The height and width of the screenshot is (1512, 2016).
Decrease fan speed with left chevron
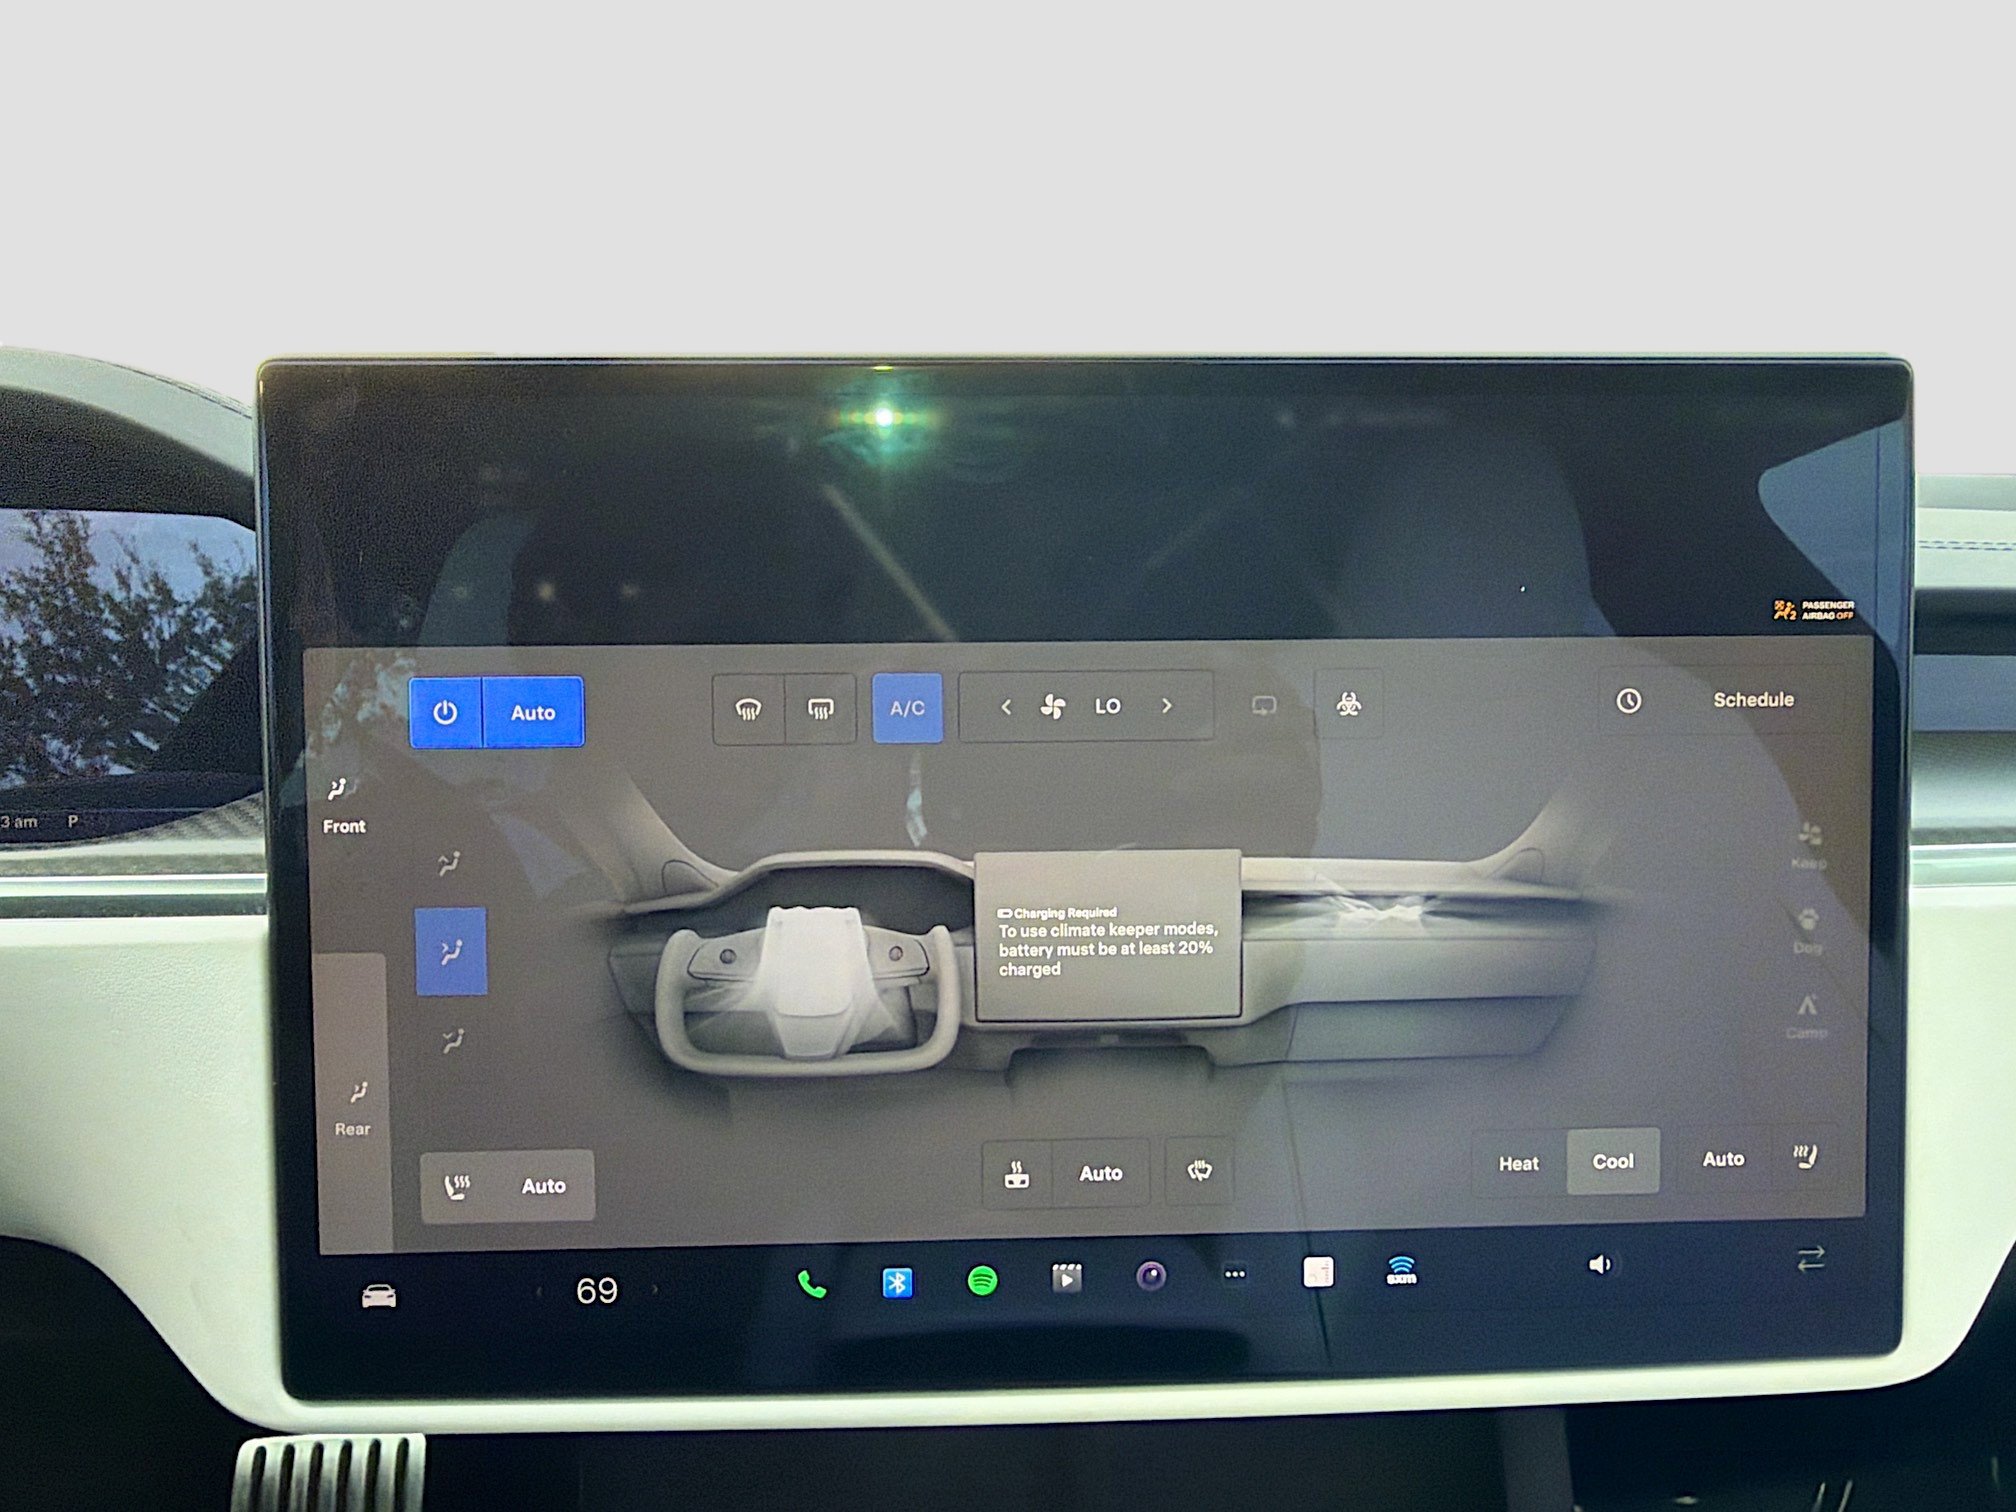pos(1006,707)
